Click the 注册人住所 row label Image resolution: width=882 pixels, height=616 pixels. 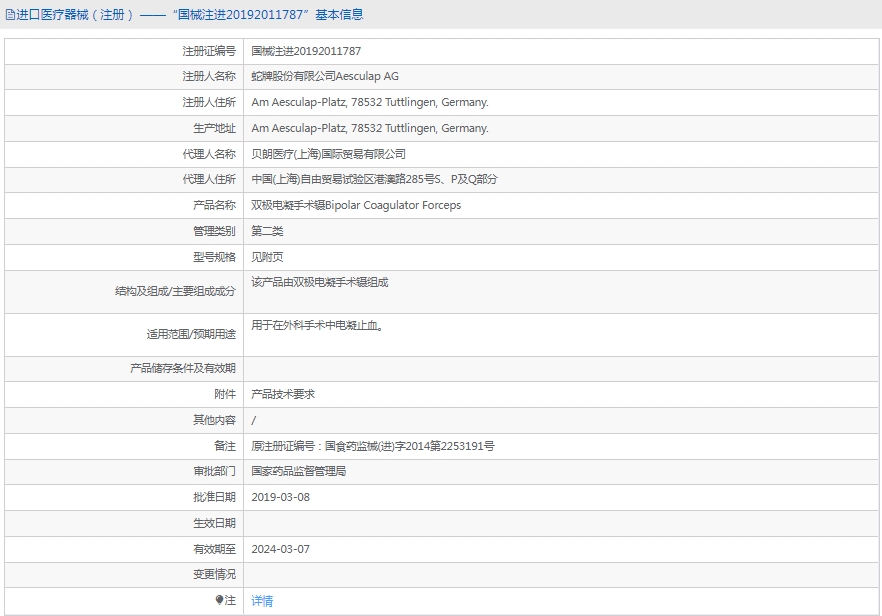coord(209,102)
